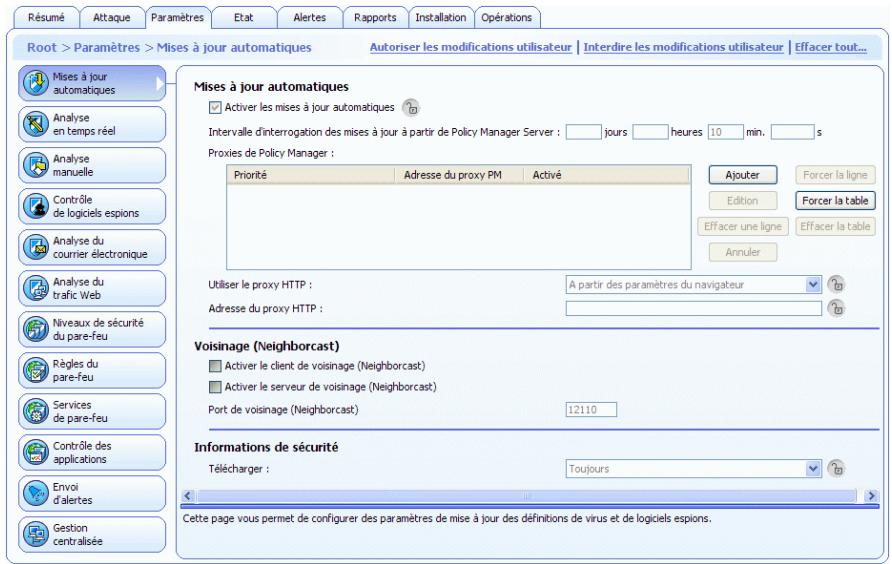Switch to the Alertes tab
The height and width of the screenshot is (564, 892).
click(309, 18)
